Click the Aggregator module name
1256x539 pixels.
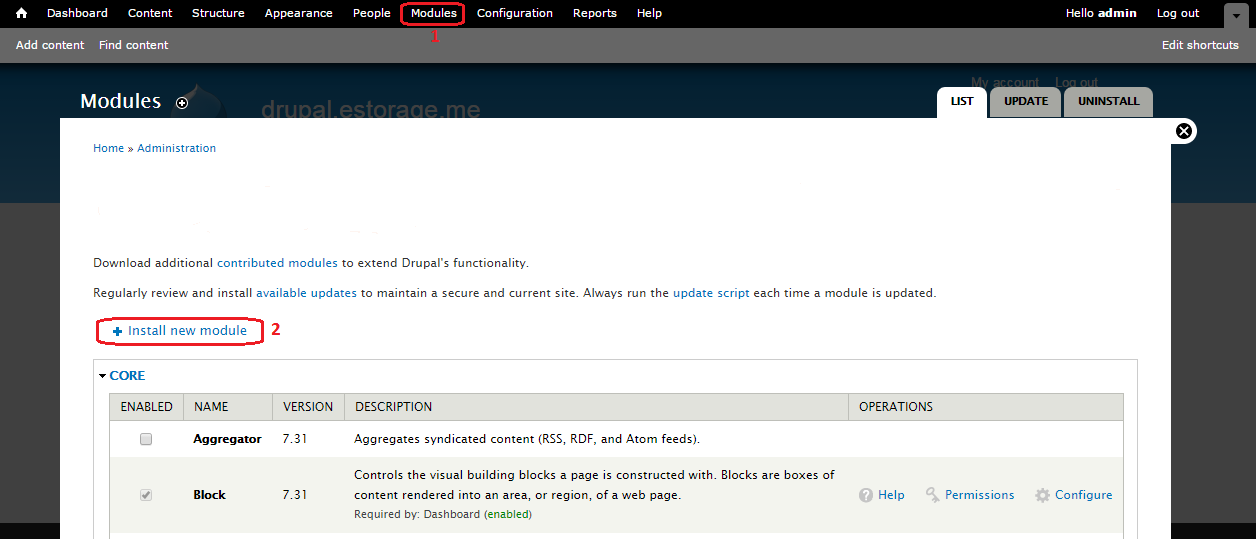tap(227, 439)
